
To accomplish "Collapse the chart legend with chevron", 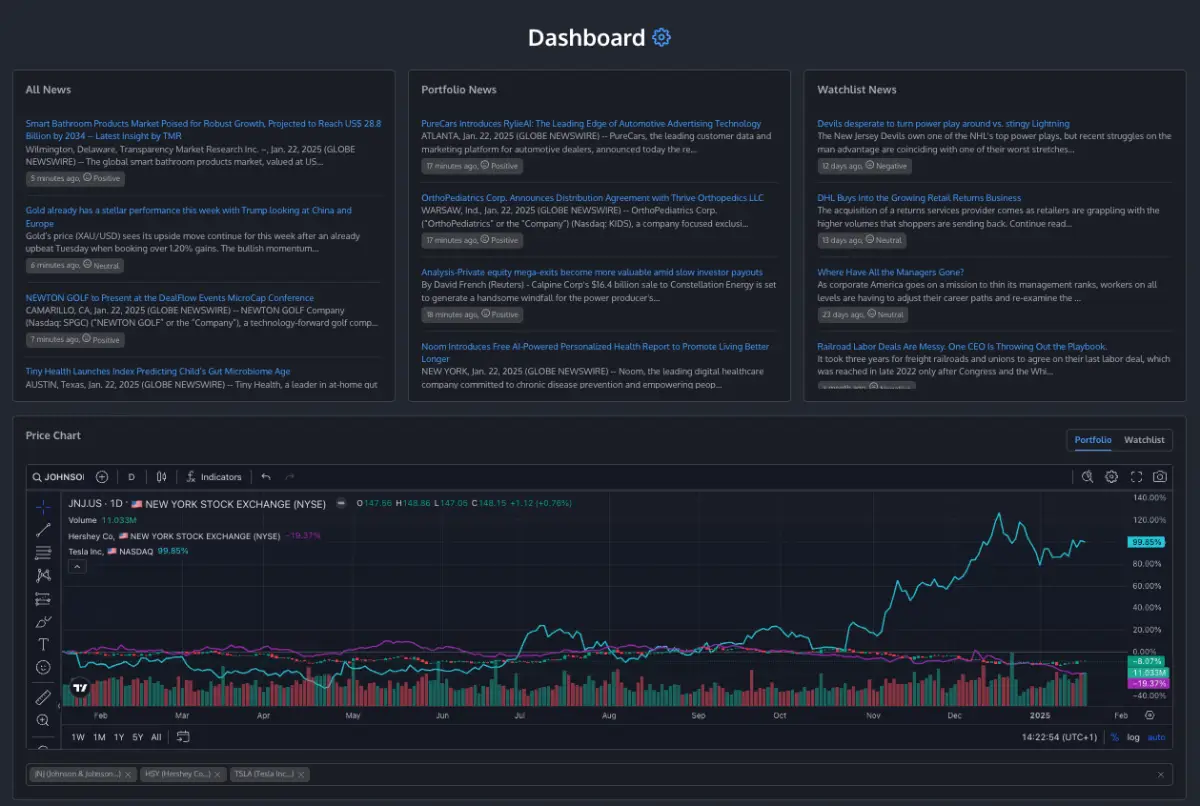I will pyautogui.click(x=77, y=566).
